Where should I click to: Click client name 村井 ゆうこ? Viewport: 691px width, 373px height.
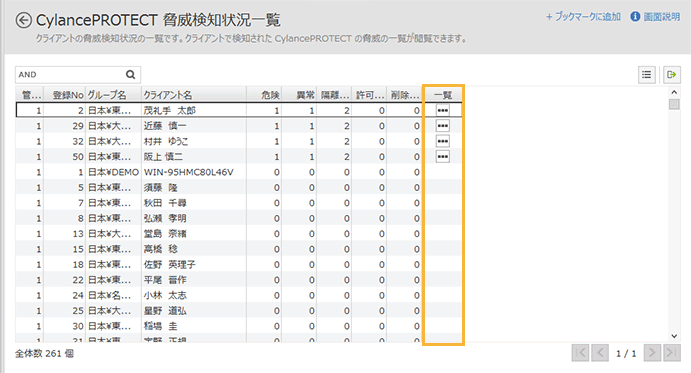coord(166,141)
